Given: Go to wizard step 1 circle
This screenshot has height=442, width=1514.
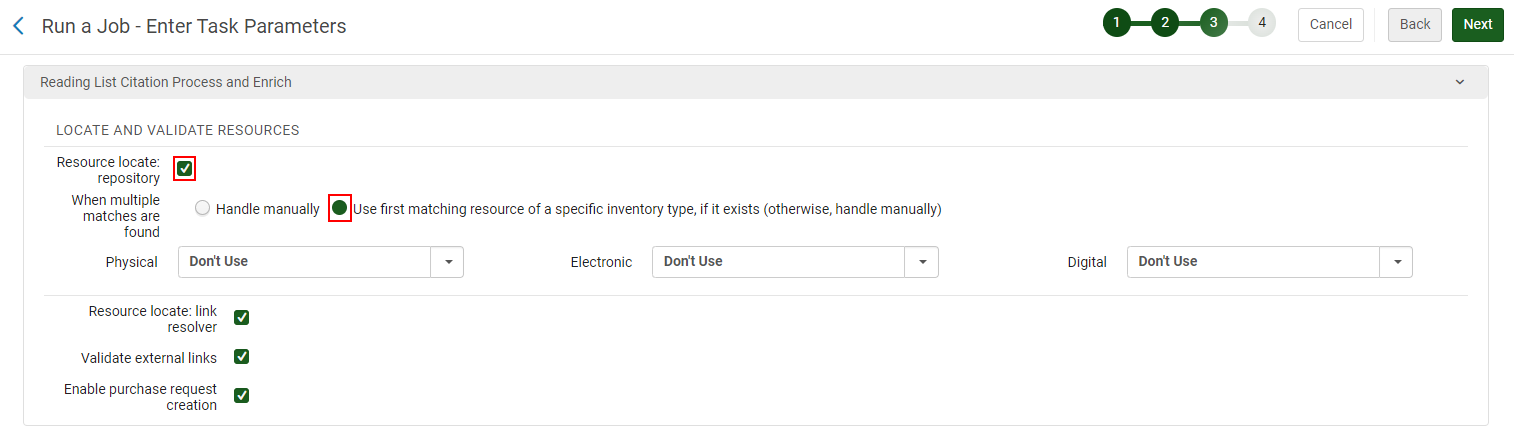Looking at the screenshot, I should (x=1116, y=23).
